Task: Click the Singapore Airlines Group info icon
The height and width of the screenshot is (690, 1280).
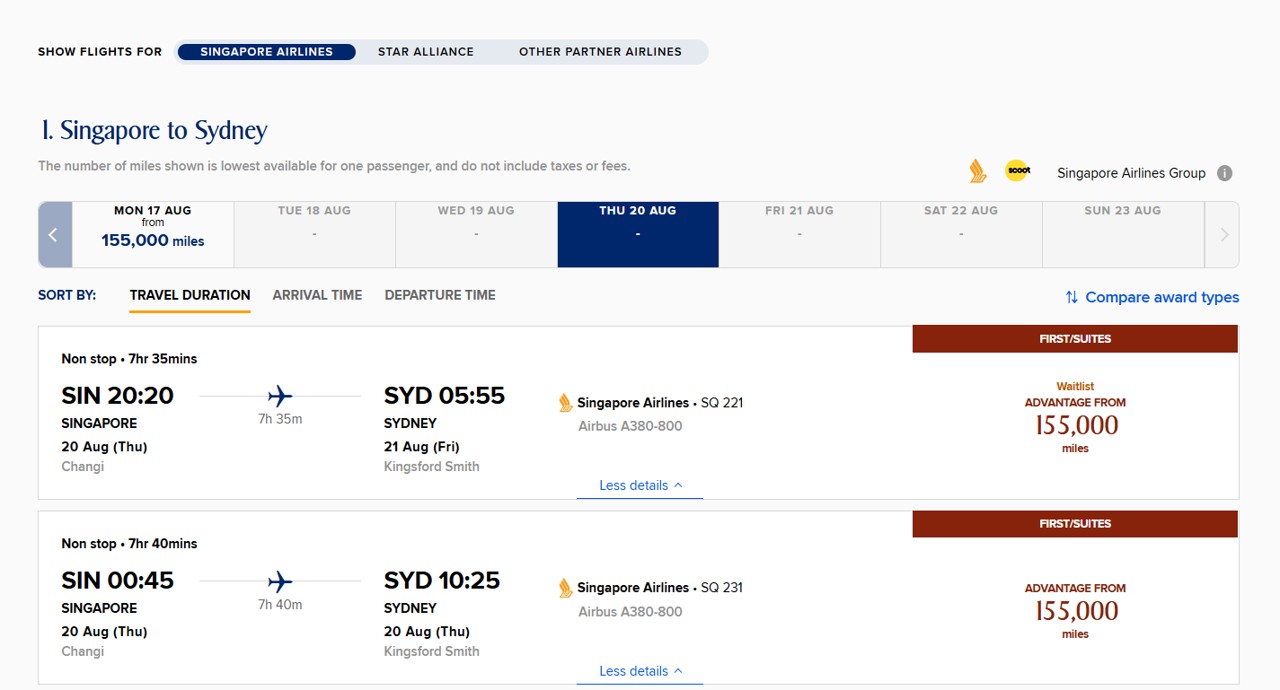Action: 1225,173
